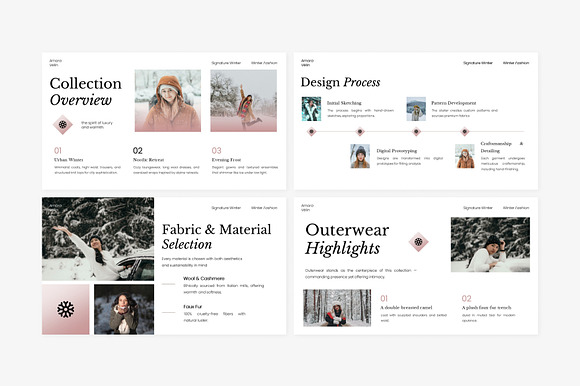Click the 'Design Process' title
The height and width of the screenshot is (386, 580).
pos(340,82)
